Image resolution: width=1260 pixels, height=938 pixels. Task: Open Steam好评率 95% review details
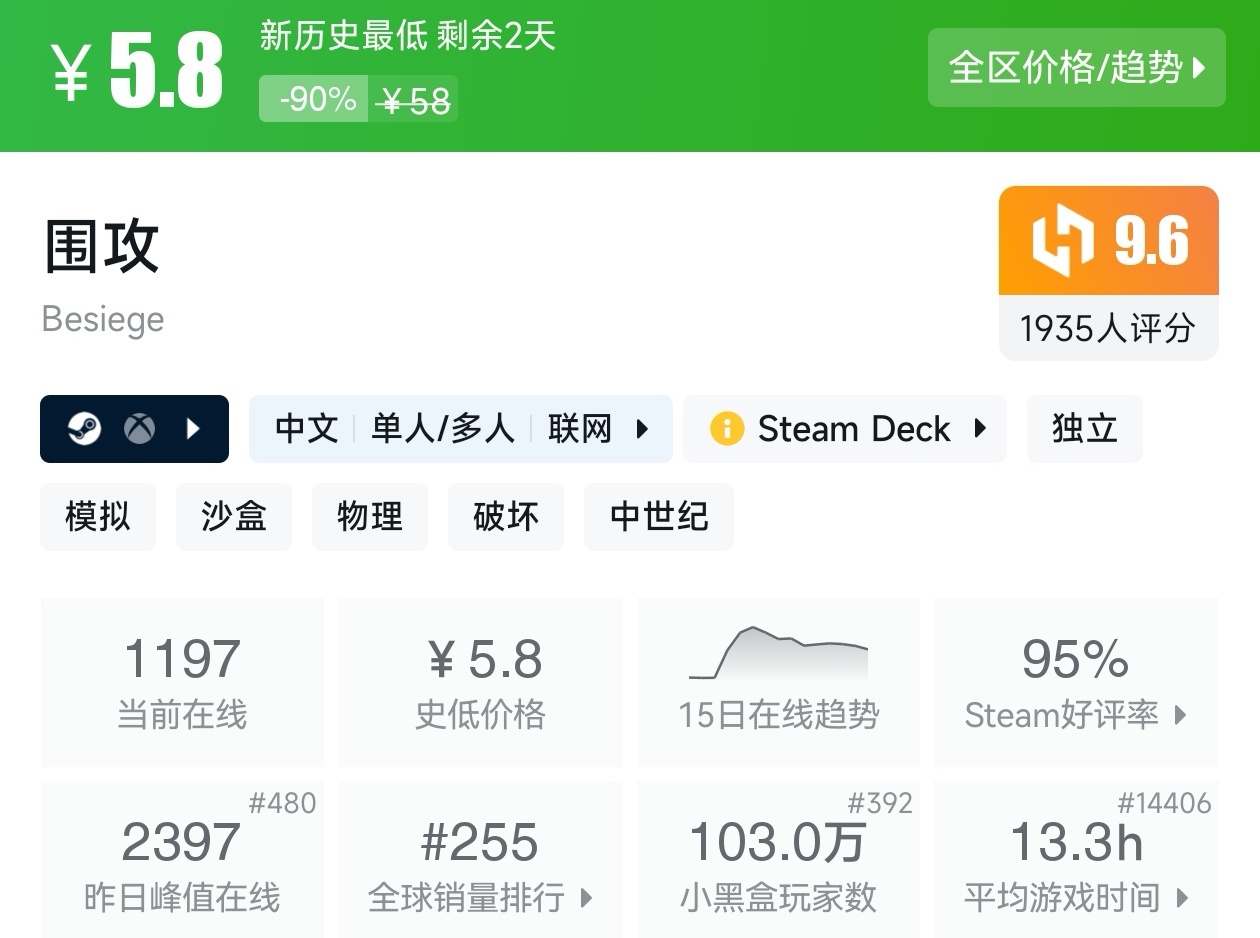click(1076, 682)
